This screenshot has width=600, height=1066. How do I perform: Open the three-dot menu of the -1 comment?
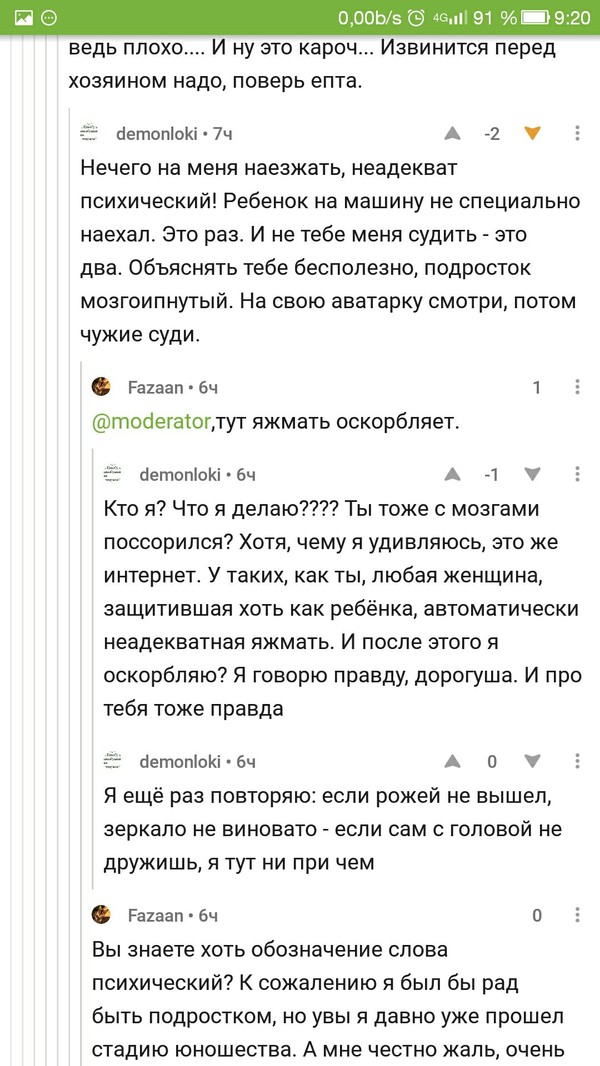579,474
